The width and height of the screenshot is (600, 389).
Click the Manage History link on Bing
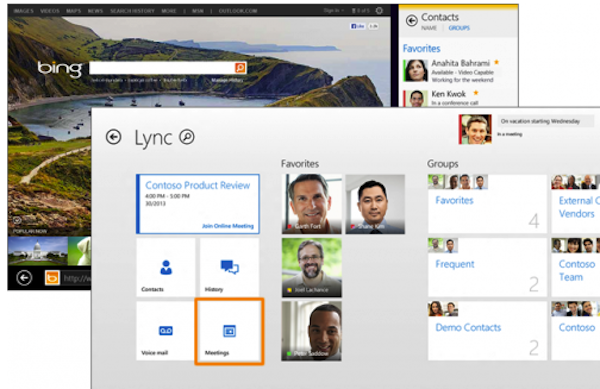pos(227,80)
